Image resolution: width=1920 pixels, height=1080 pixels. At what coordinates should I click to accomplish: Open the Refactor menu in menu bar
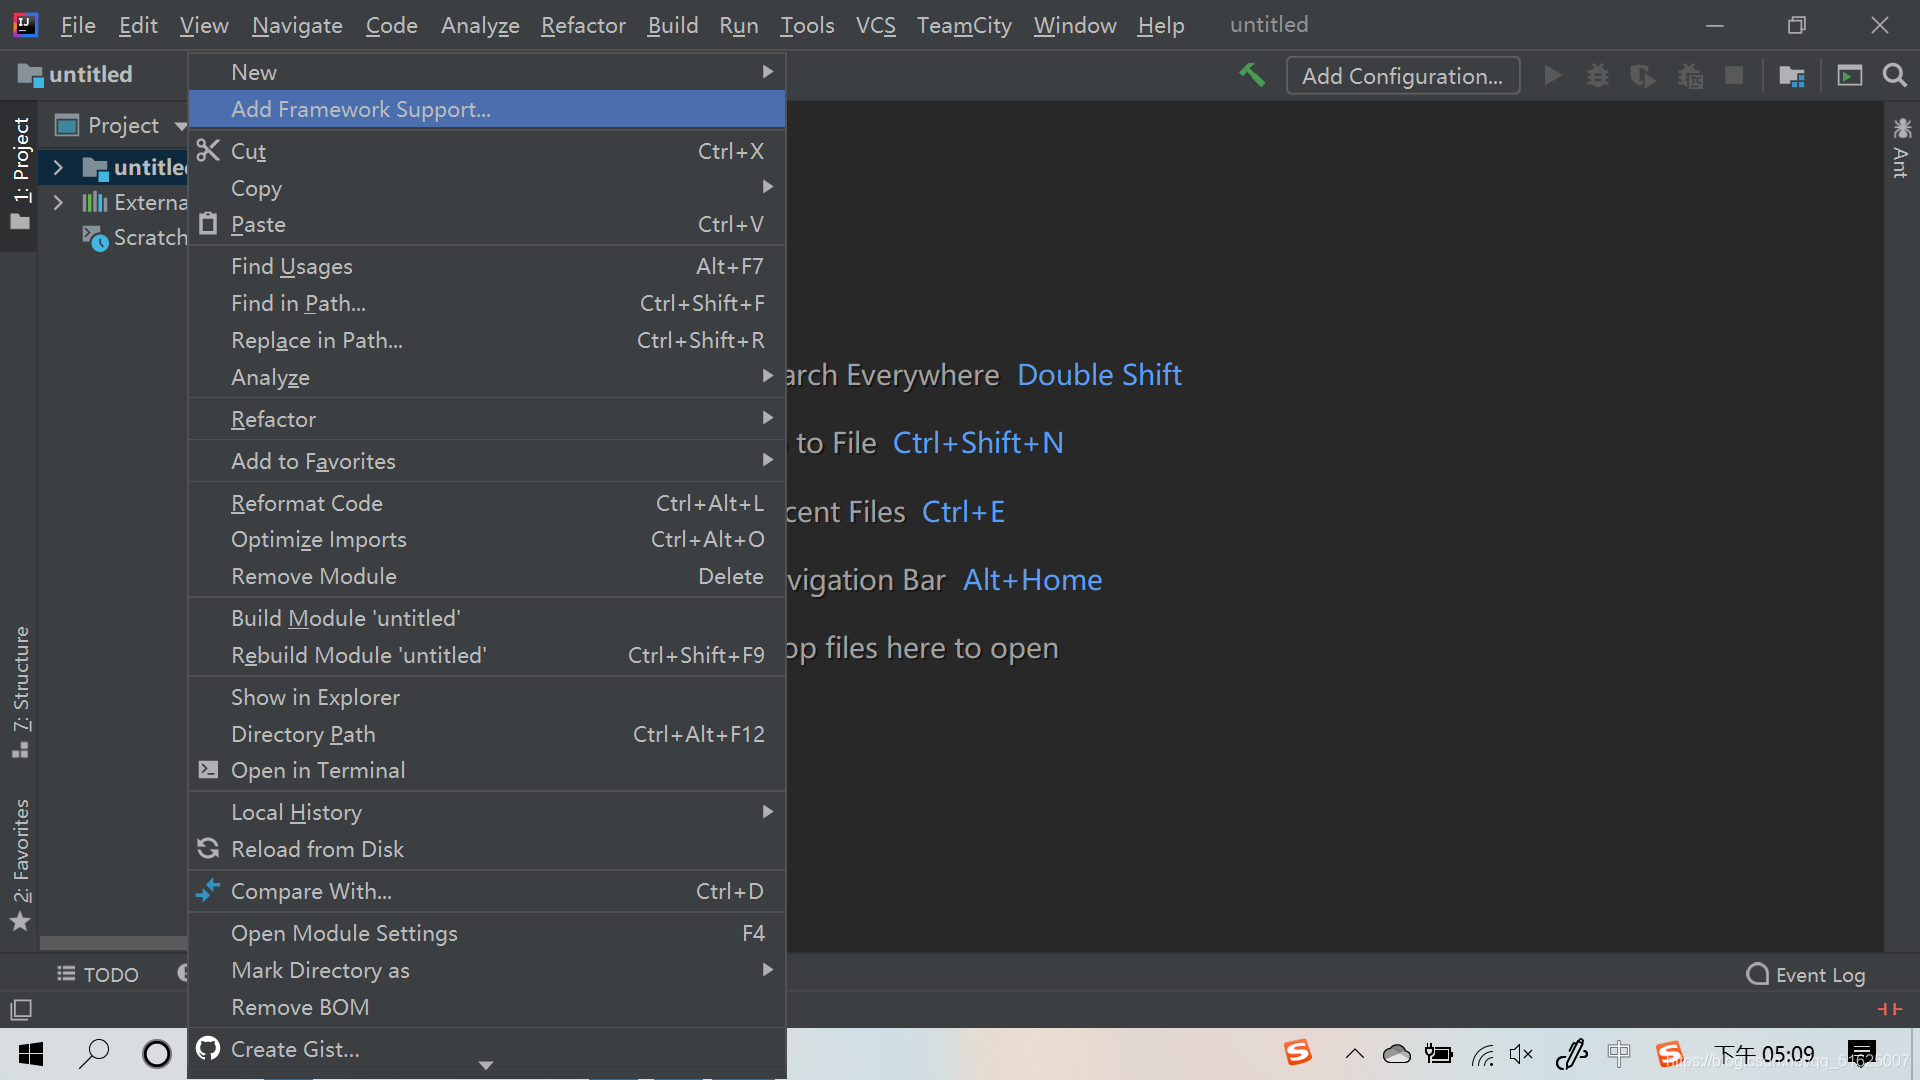582,25
